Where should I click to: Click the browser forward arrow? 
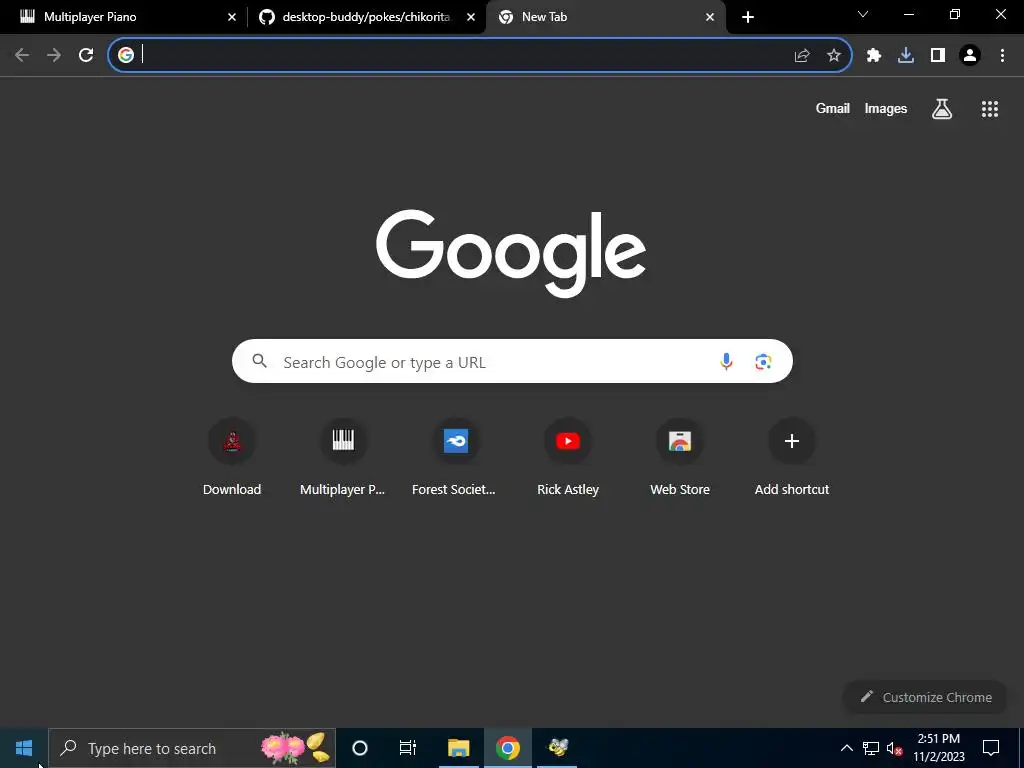click(54, 56)
